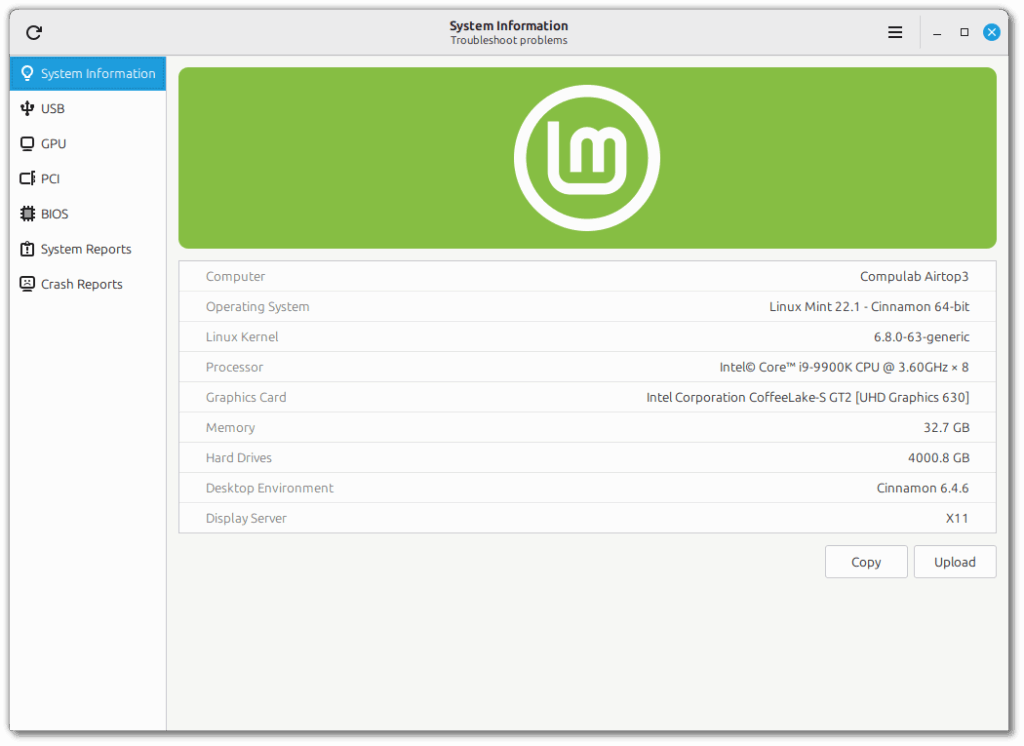Select the Operating System row
This screenshot has width=1024, height=746.
click(x=587, y=306)
